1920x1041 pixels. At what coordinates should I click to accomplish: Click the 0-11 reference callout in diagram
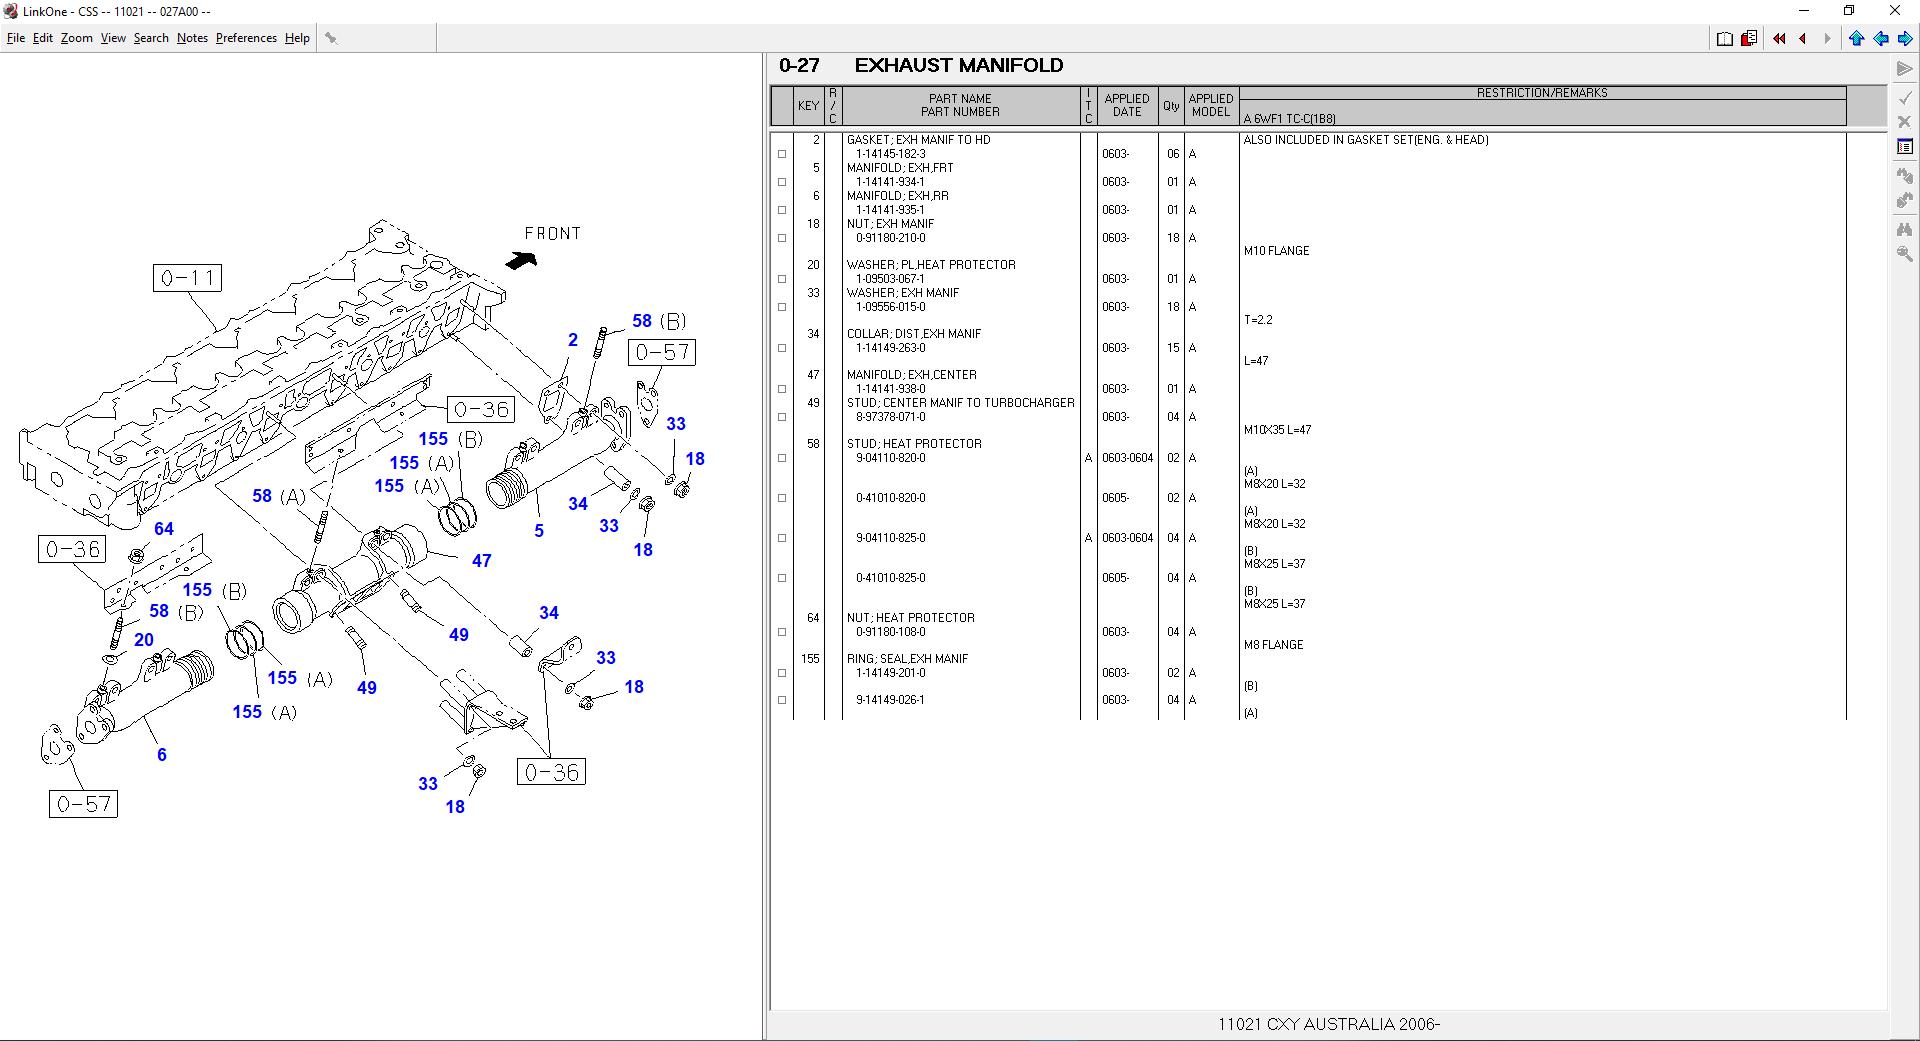click(x=185, y=277)
